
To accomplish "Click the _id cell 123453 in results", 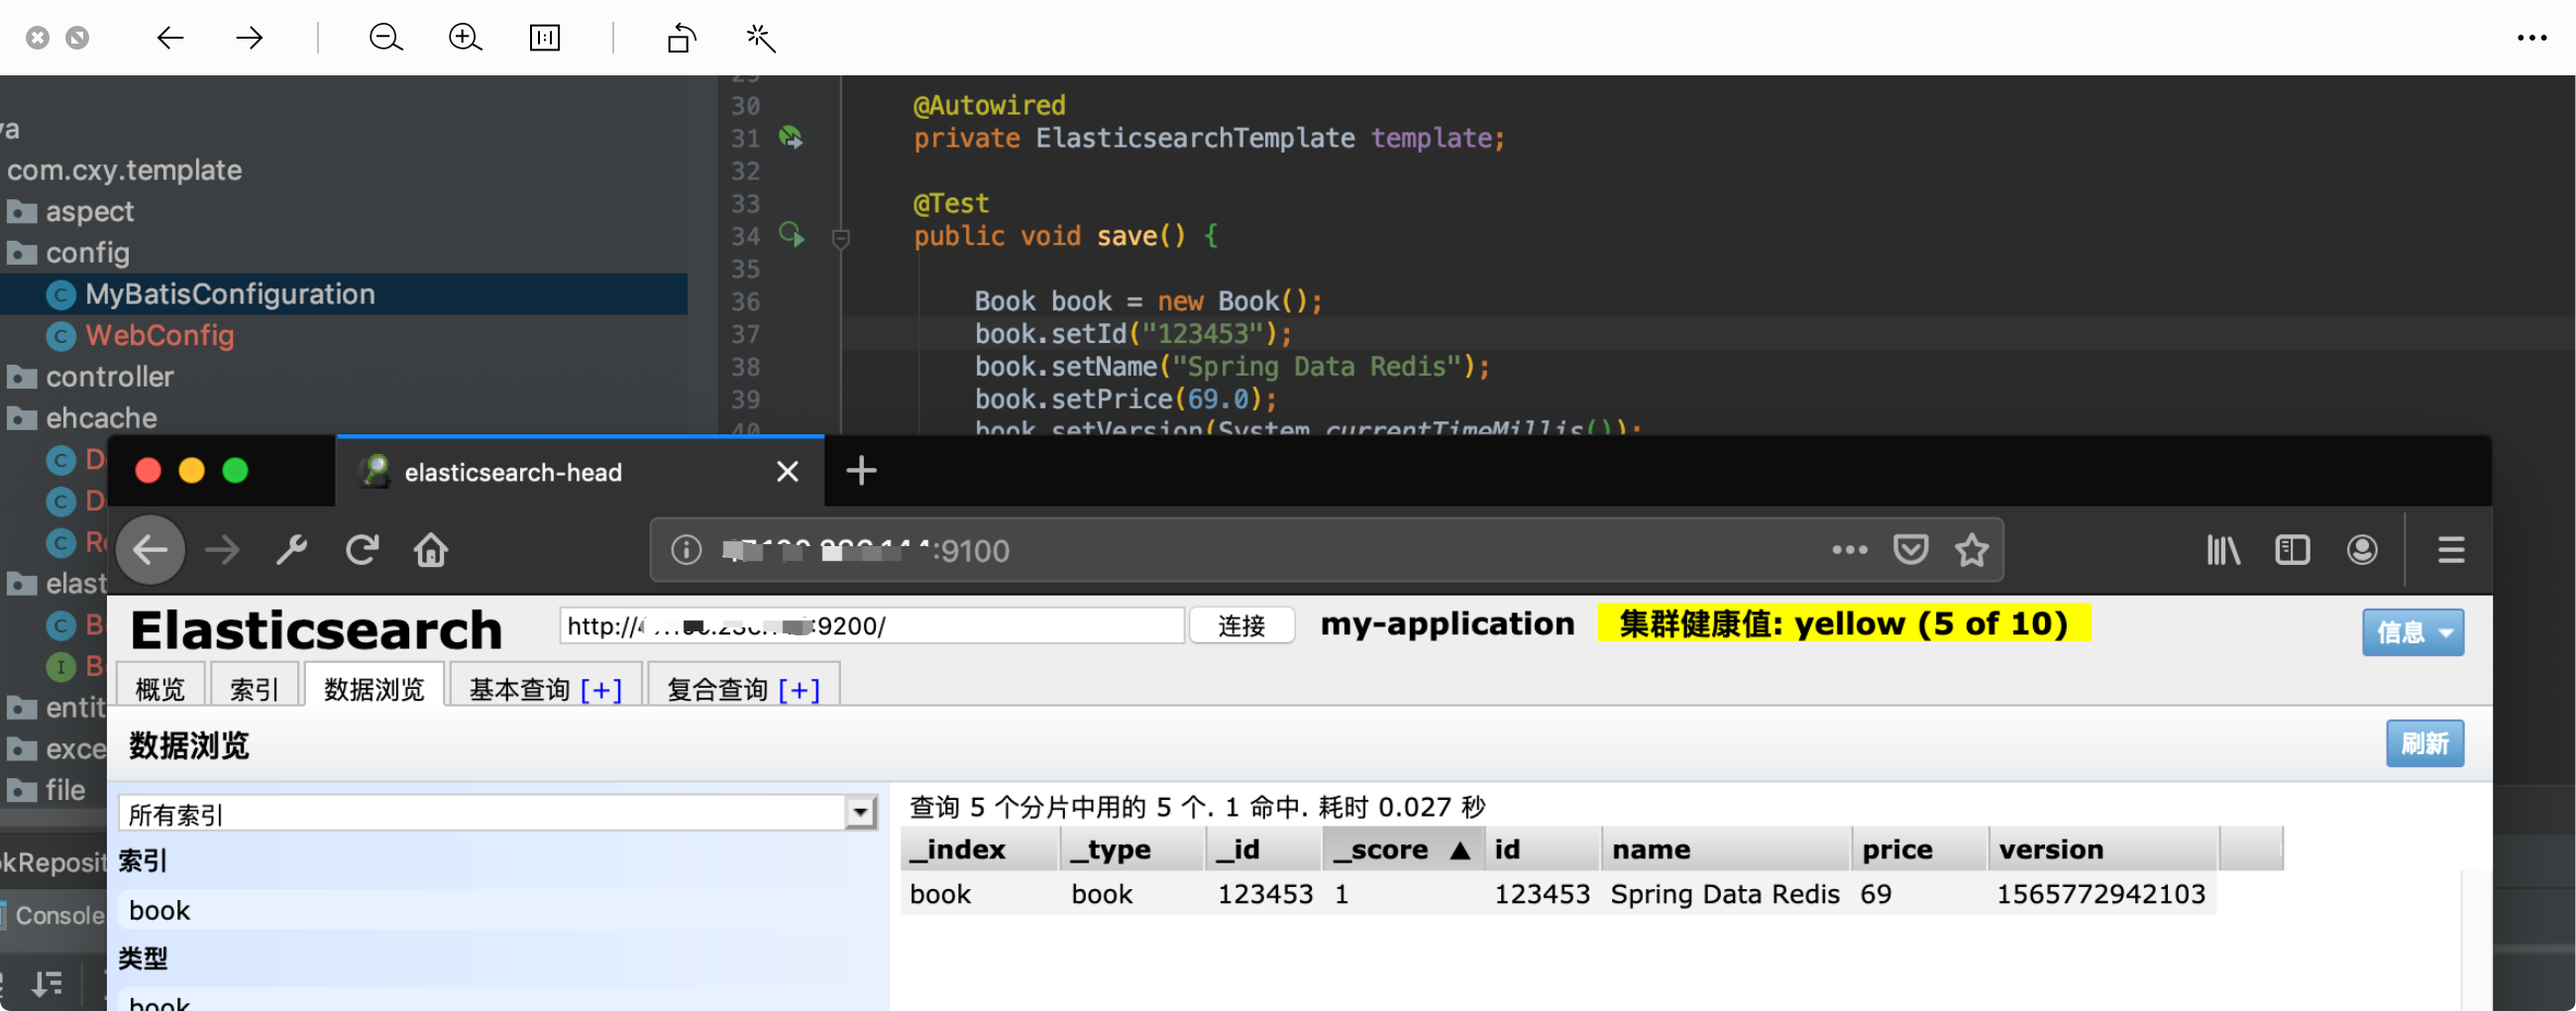I will pyautogui.click(x=1265, y=894).
